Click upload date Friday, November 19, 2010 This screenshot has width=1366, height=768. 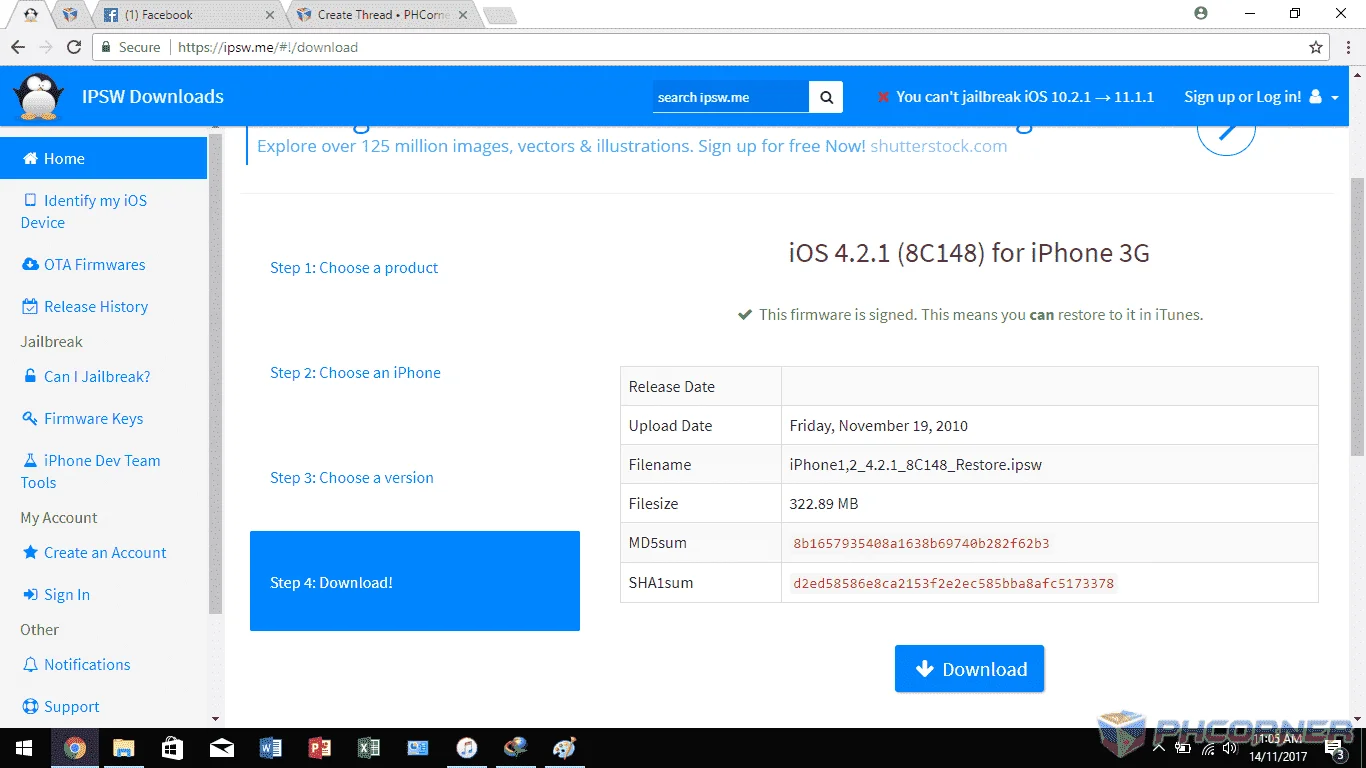pos(879,426)
